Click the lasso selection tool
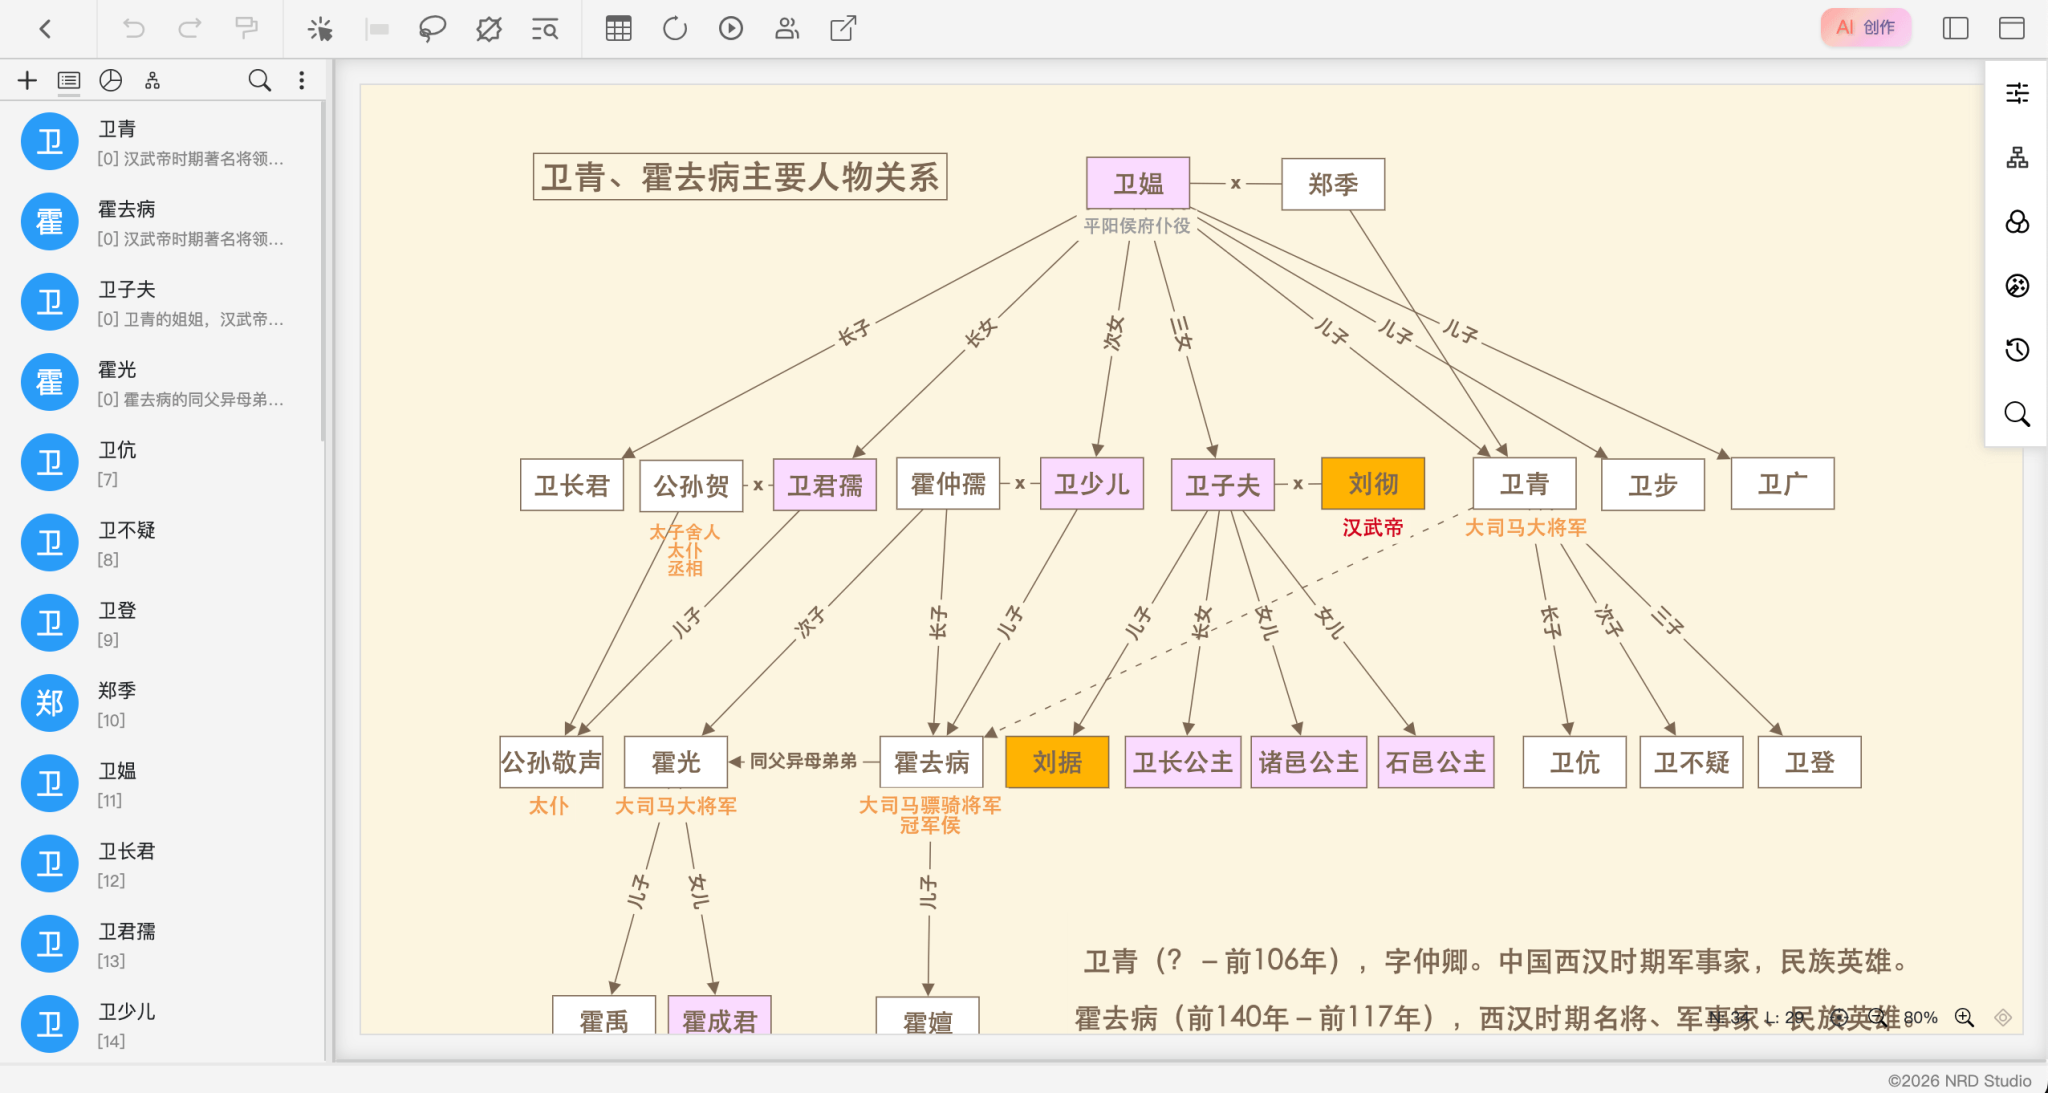Screen dimensions: 2048x1093 pos(432,29)
